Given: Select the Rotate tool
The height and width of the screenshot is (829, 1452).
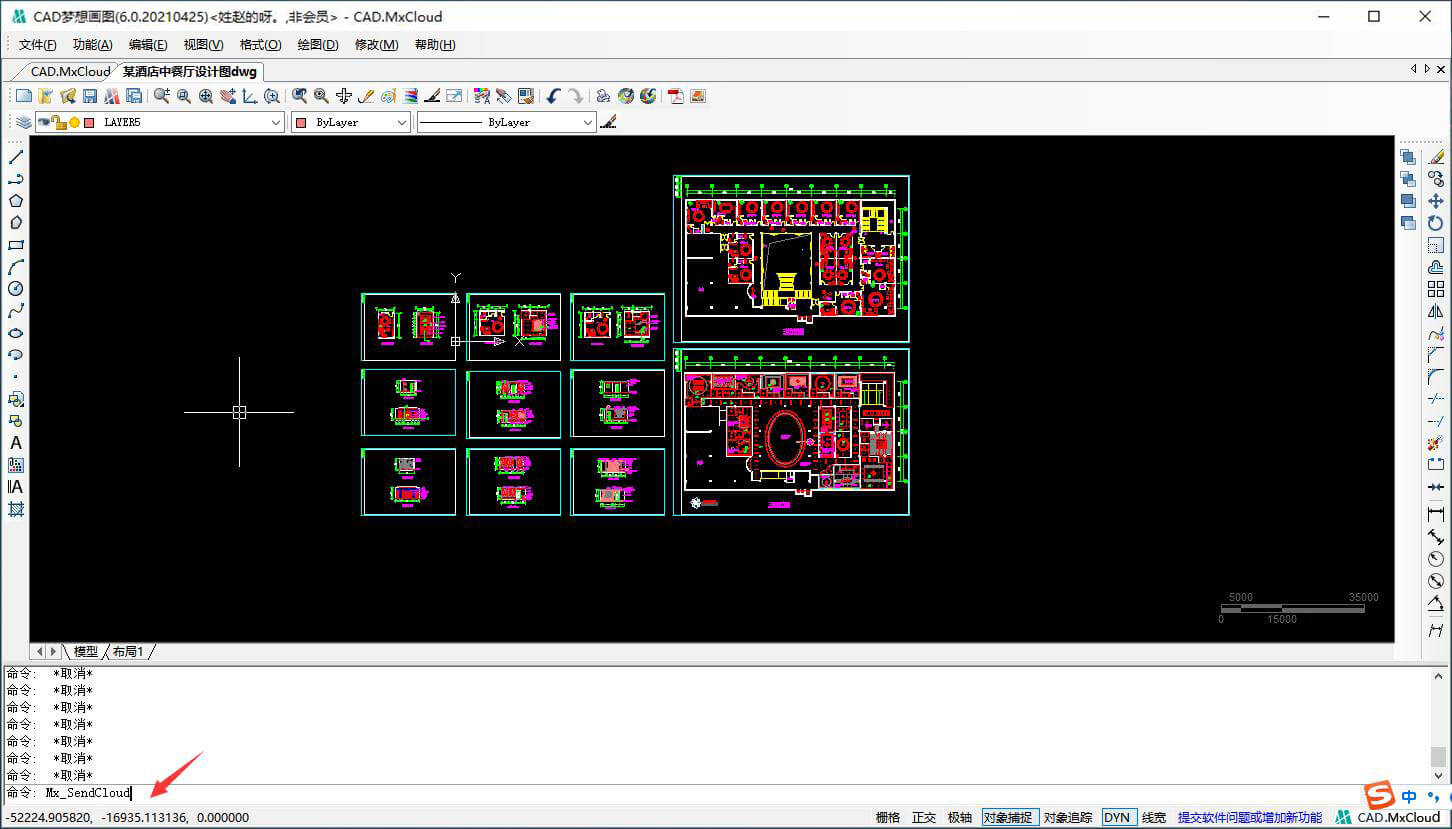Looking at the screenshot, I should 1436,223.
